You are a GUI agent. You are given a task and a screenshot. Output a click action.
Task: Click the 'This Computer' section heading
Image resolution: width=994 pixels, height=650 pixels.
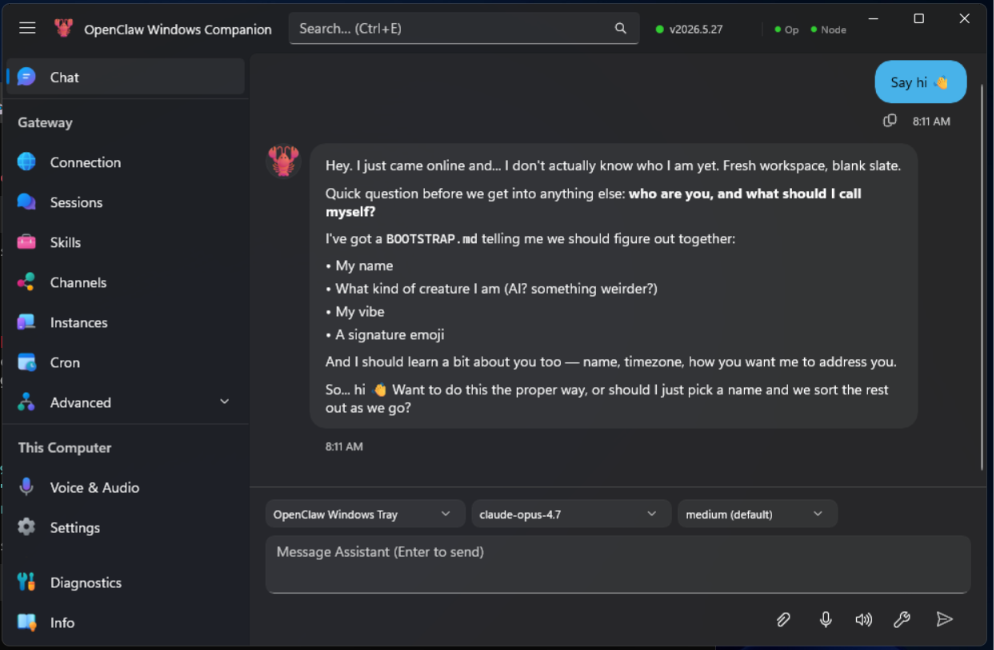point(65,447)
